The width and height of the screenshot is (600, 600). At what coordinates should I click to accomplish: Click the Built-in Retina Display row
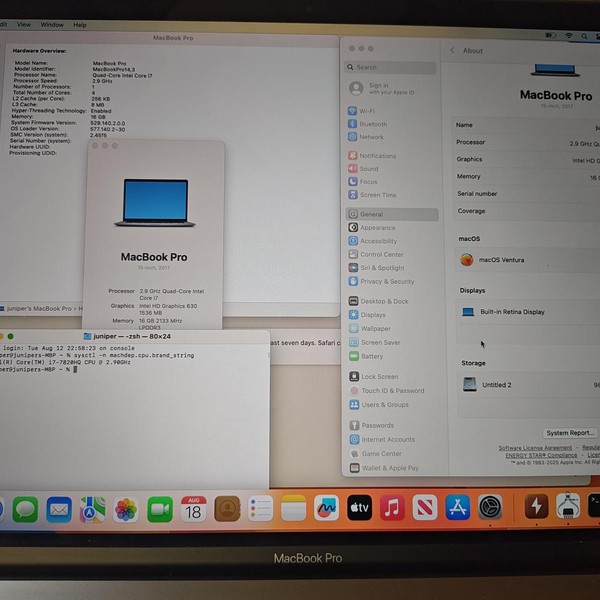[x=528, y=312]
